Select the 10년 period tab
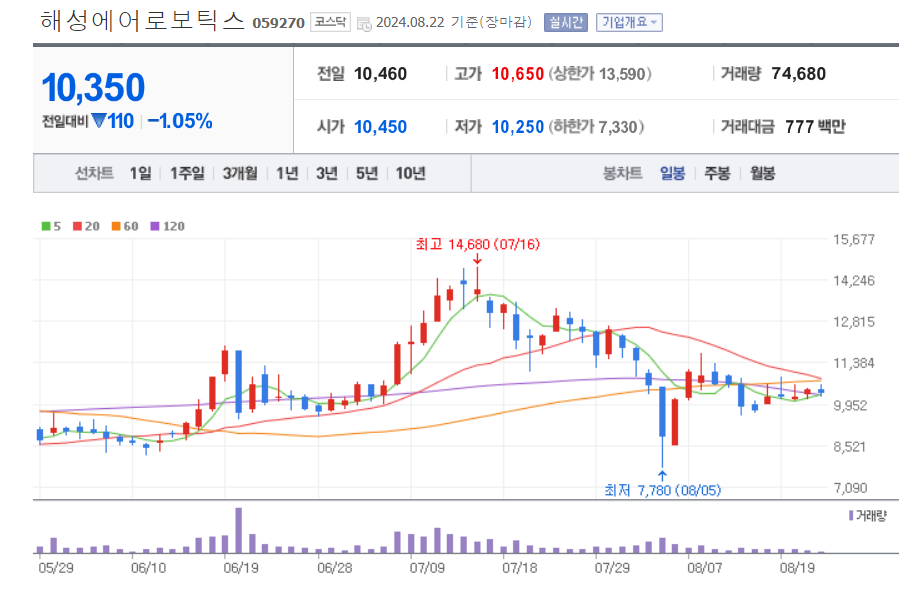 point(412,173)
